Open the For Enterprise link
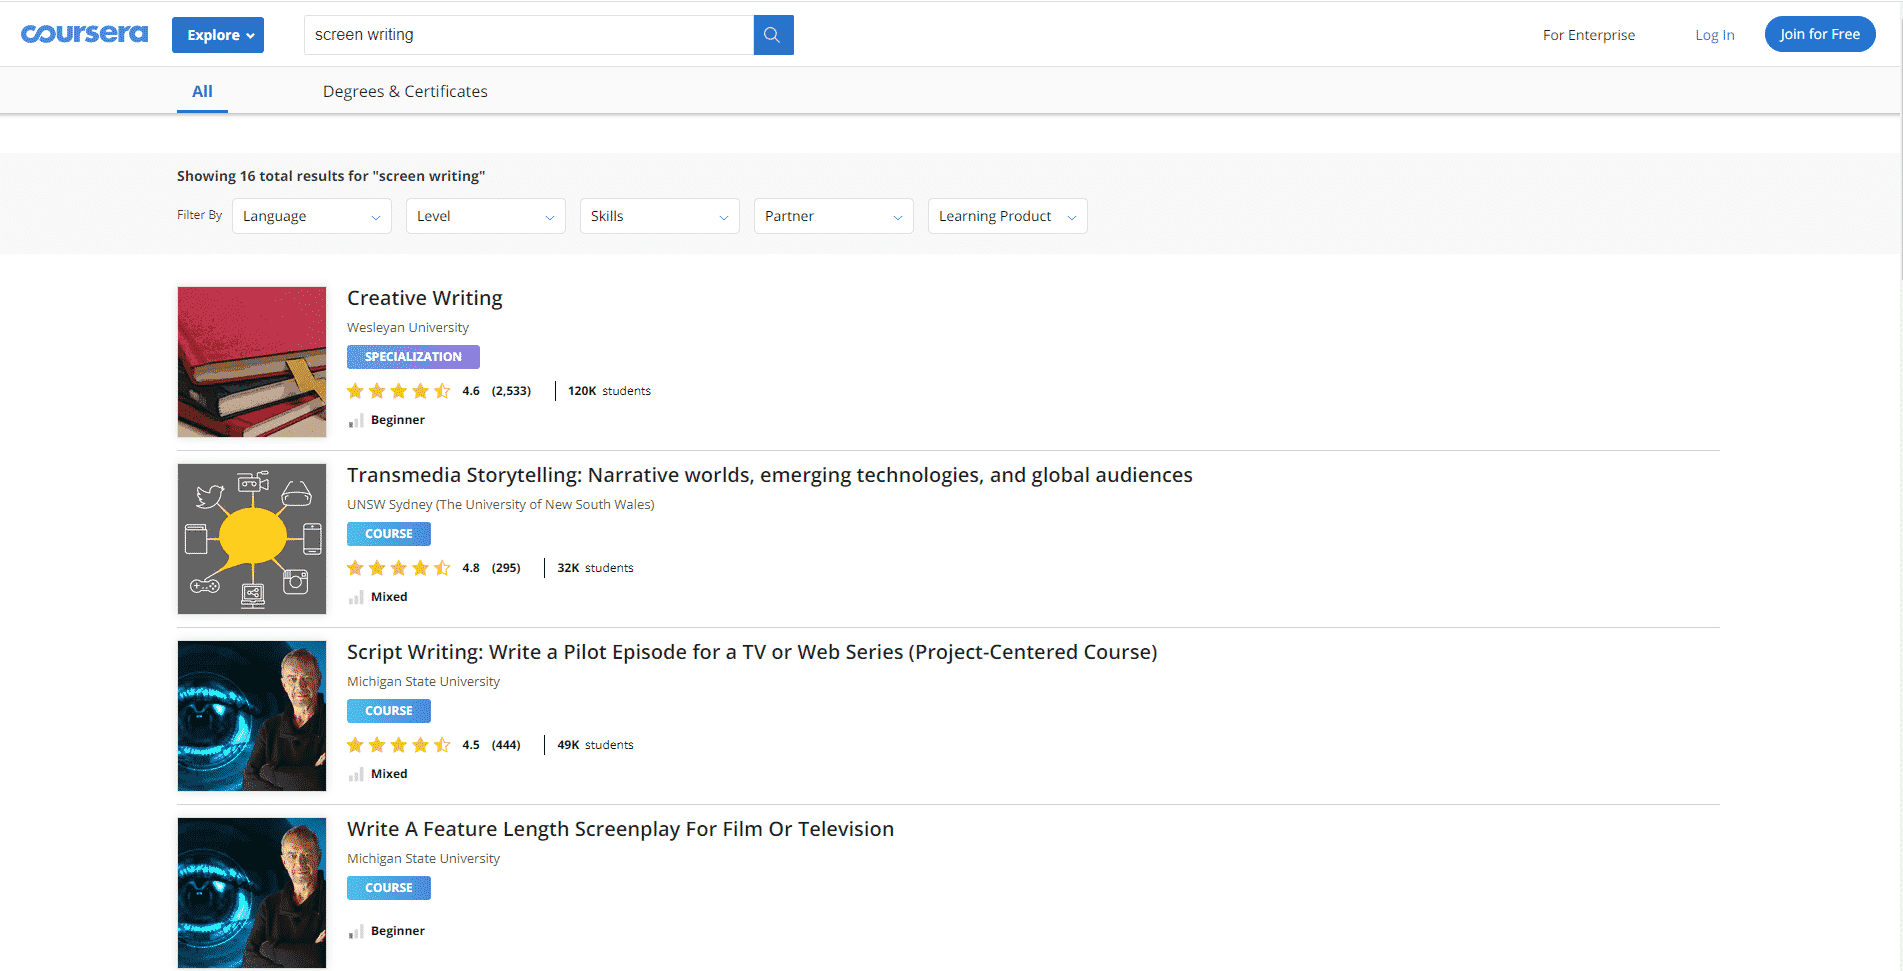This screenshot has height=971, width=1903. (x=1588, y=35)
